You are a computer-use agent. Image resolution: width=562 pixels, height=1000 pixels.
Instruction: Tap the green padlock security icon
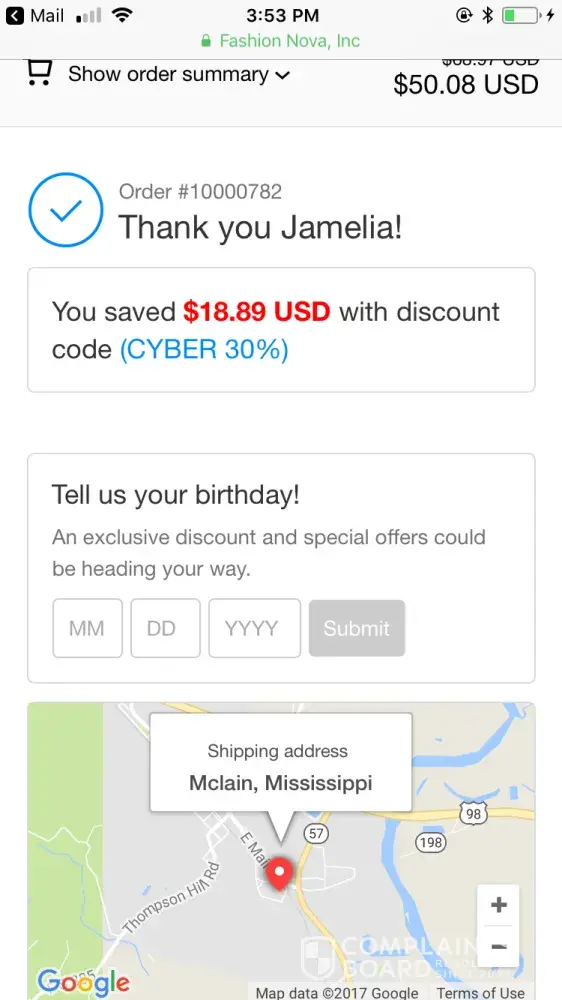[x=205, y=41]
